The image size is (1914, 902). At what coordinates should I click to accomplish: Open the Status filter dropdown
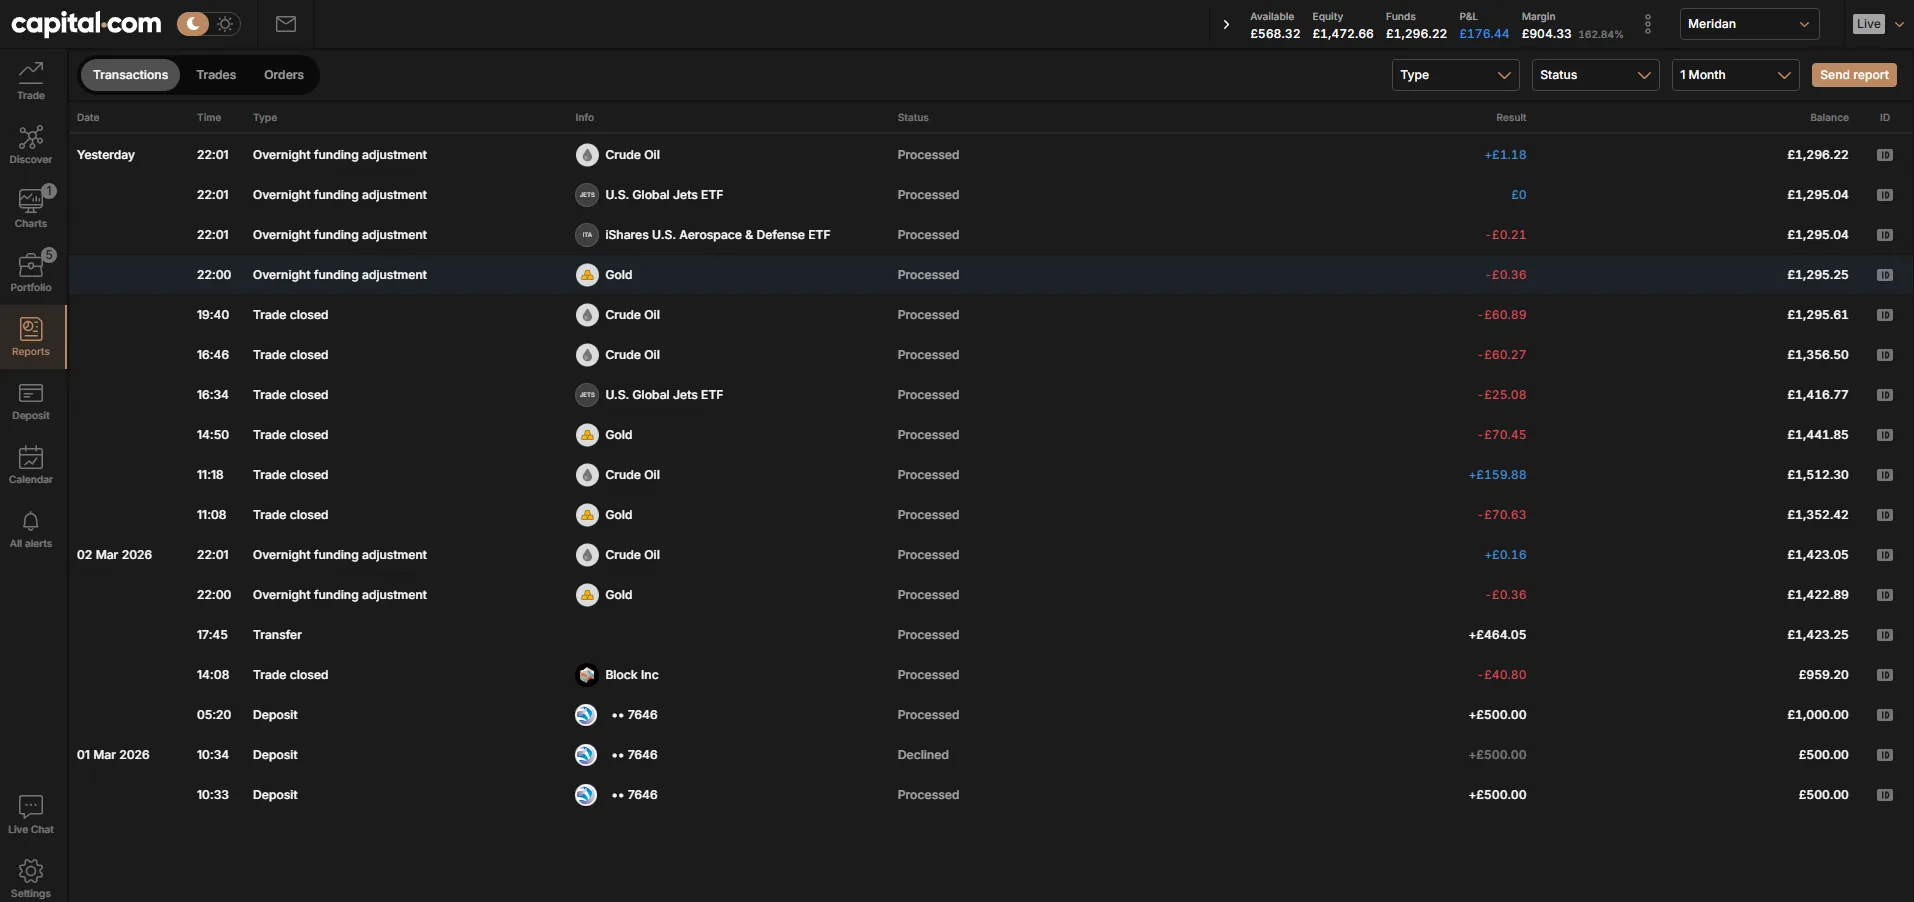coord(1595,75)
